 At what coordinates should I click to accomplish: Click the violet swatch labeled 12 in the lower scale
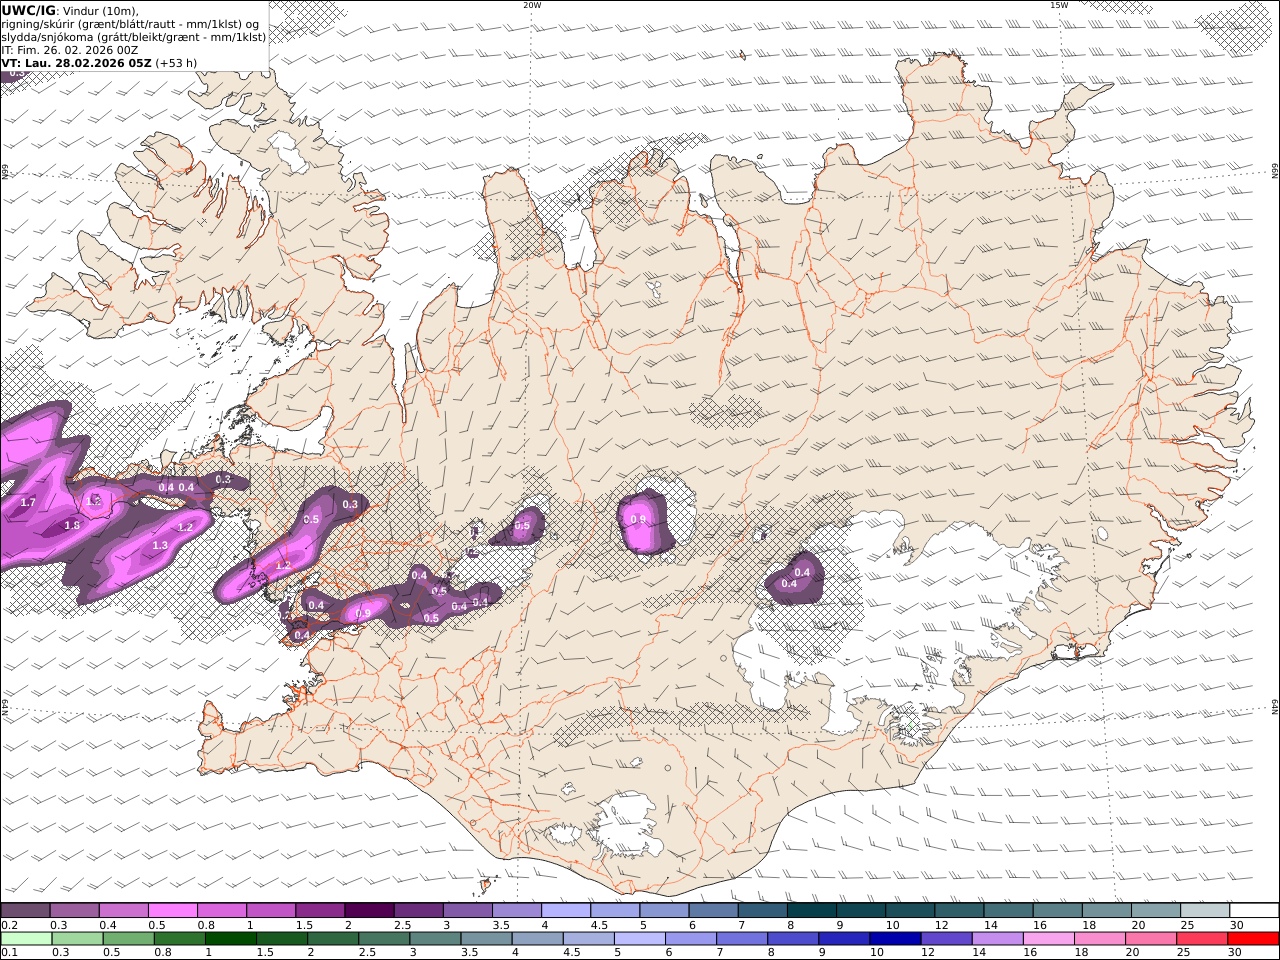coord(946,939)
